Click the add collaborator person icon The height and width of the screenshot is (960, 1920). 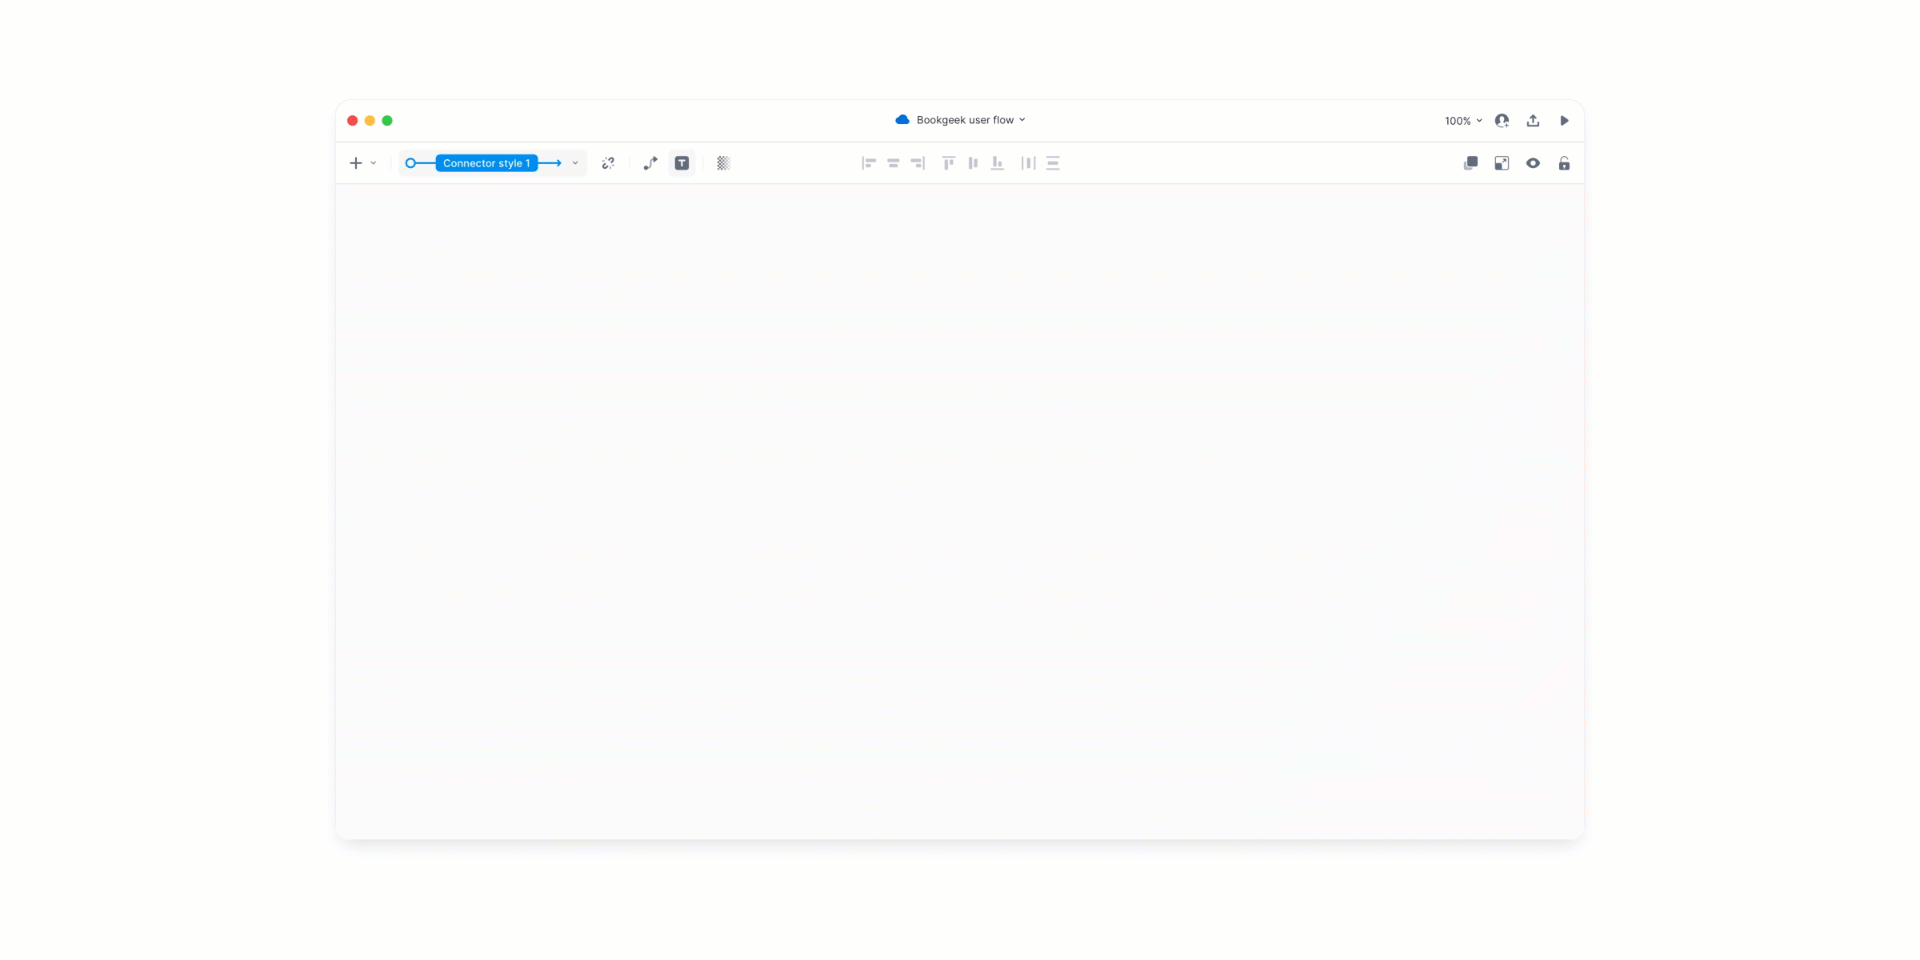(1502, 121)
